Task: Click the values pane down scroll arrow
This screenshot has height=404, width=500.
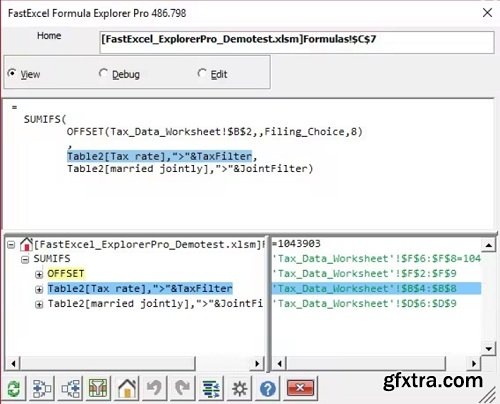Action: coord(488,349)
